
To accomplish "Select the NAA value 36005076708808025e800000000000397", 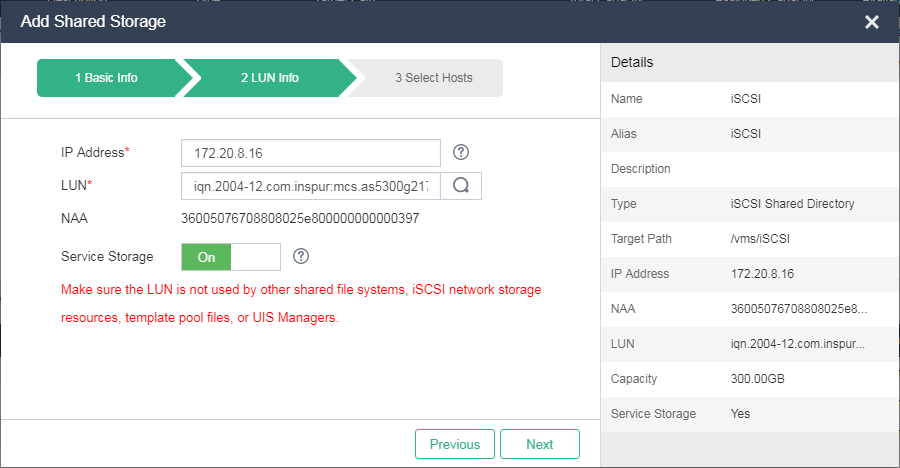I will tap(300, 218).
